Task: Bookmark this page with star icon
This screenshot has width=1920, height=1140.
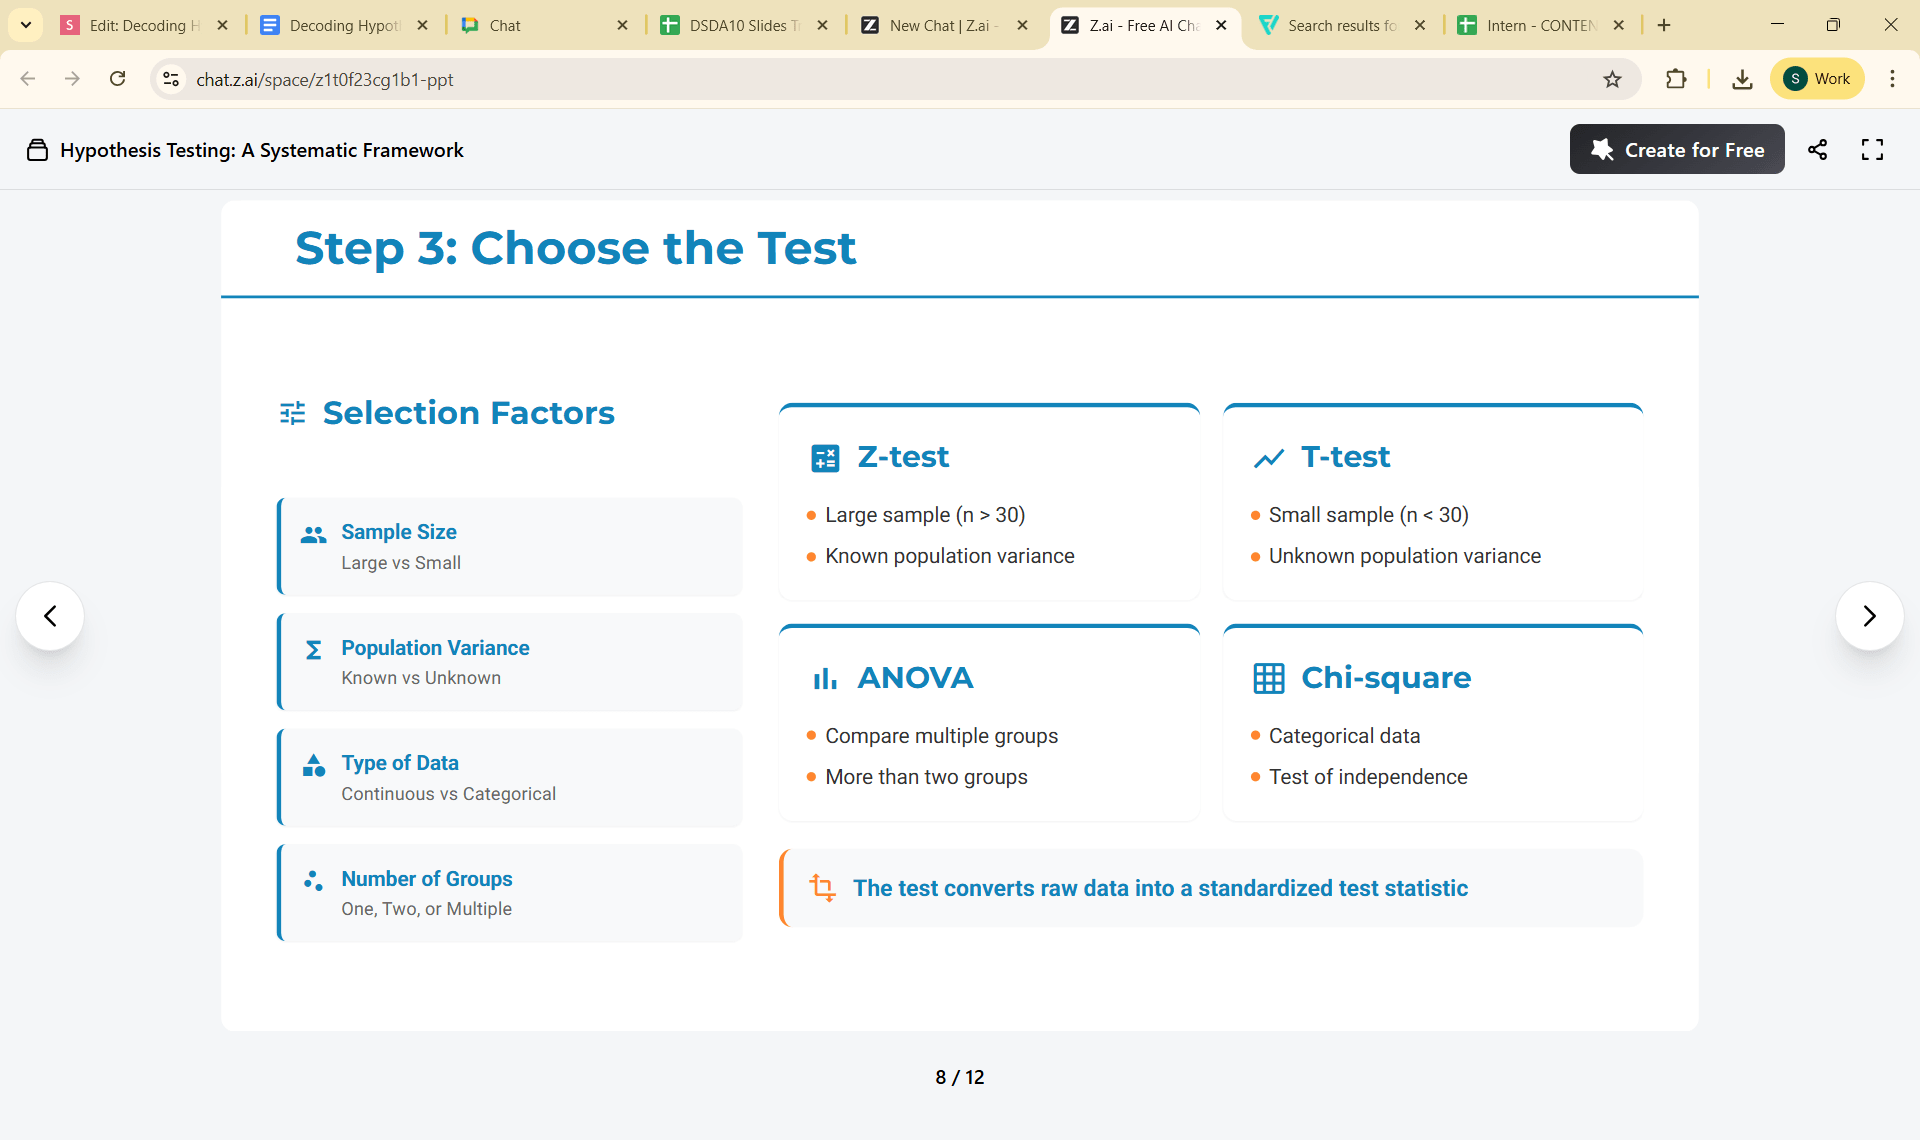Action: pyautogui.click(x=1612, y=79)
